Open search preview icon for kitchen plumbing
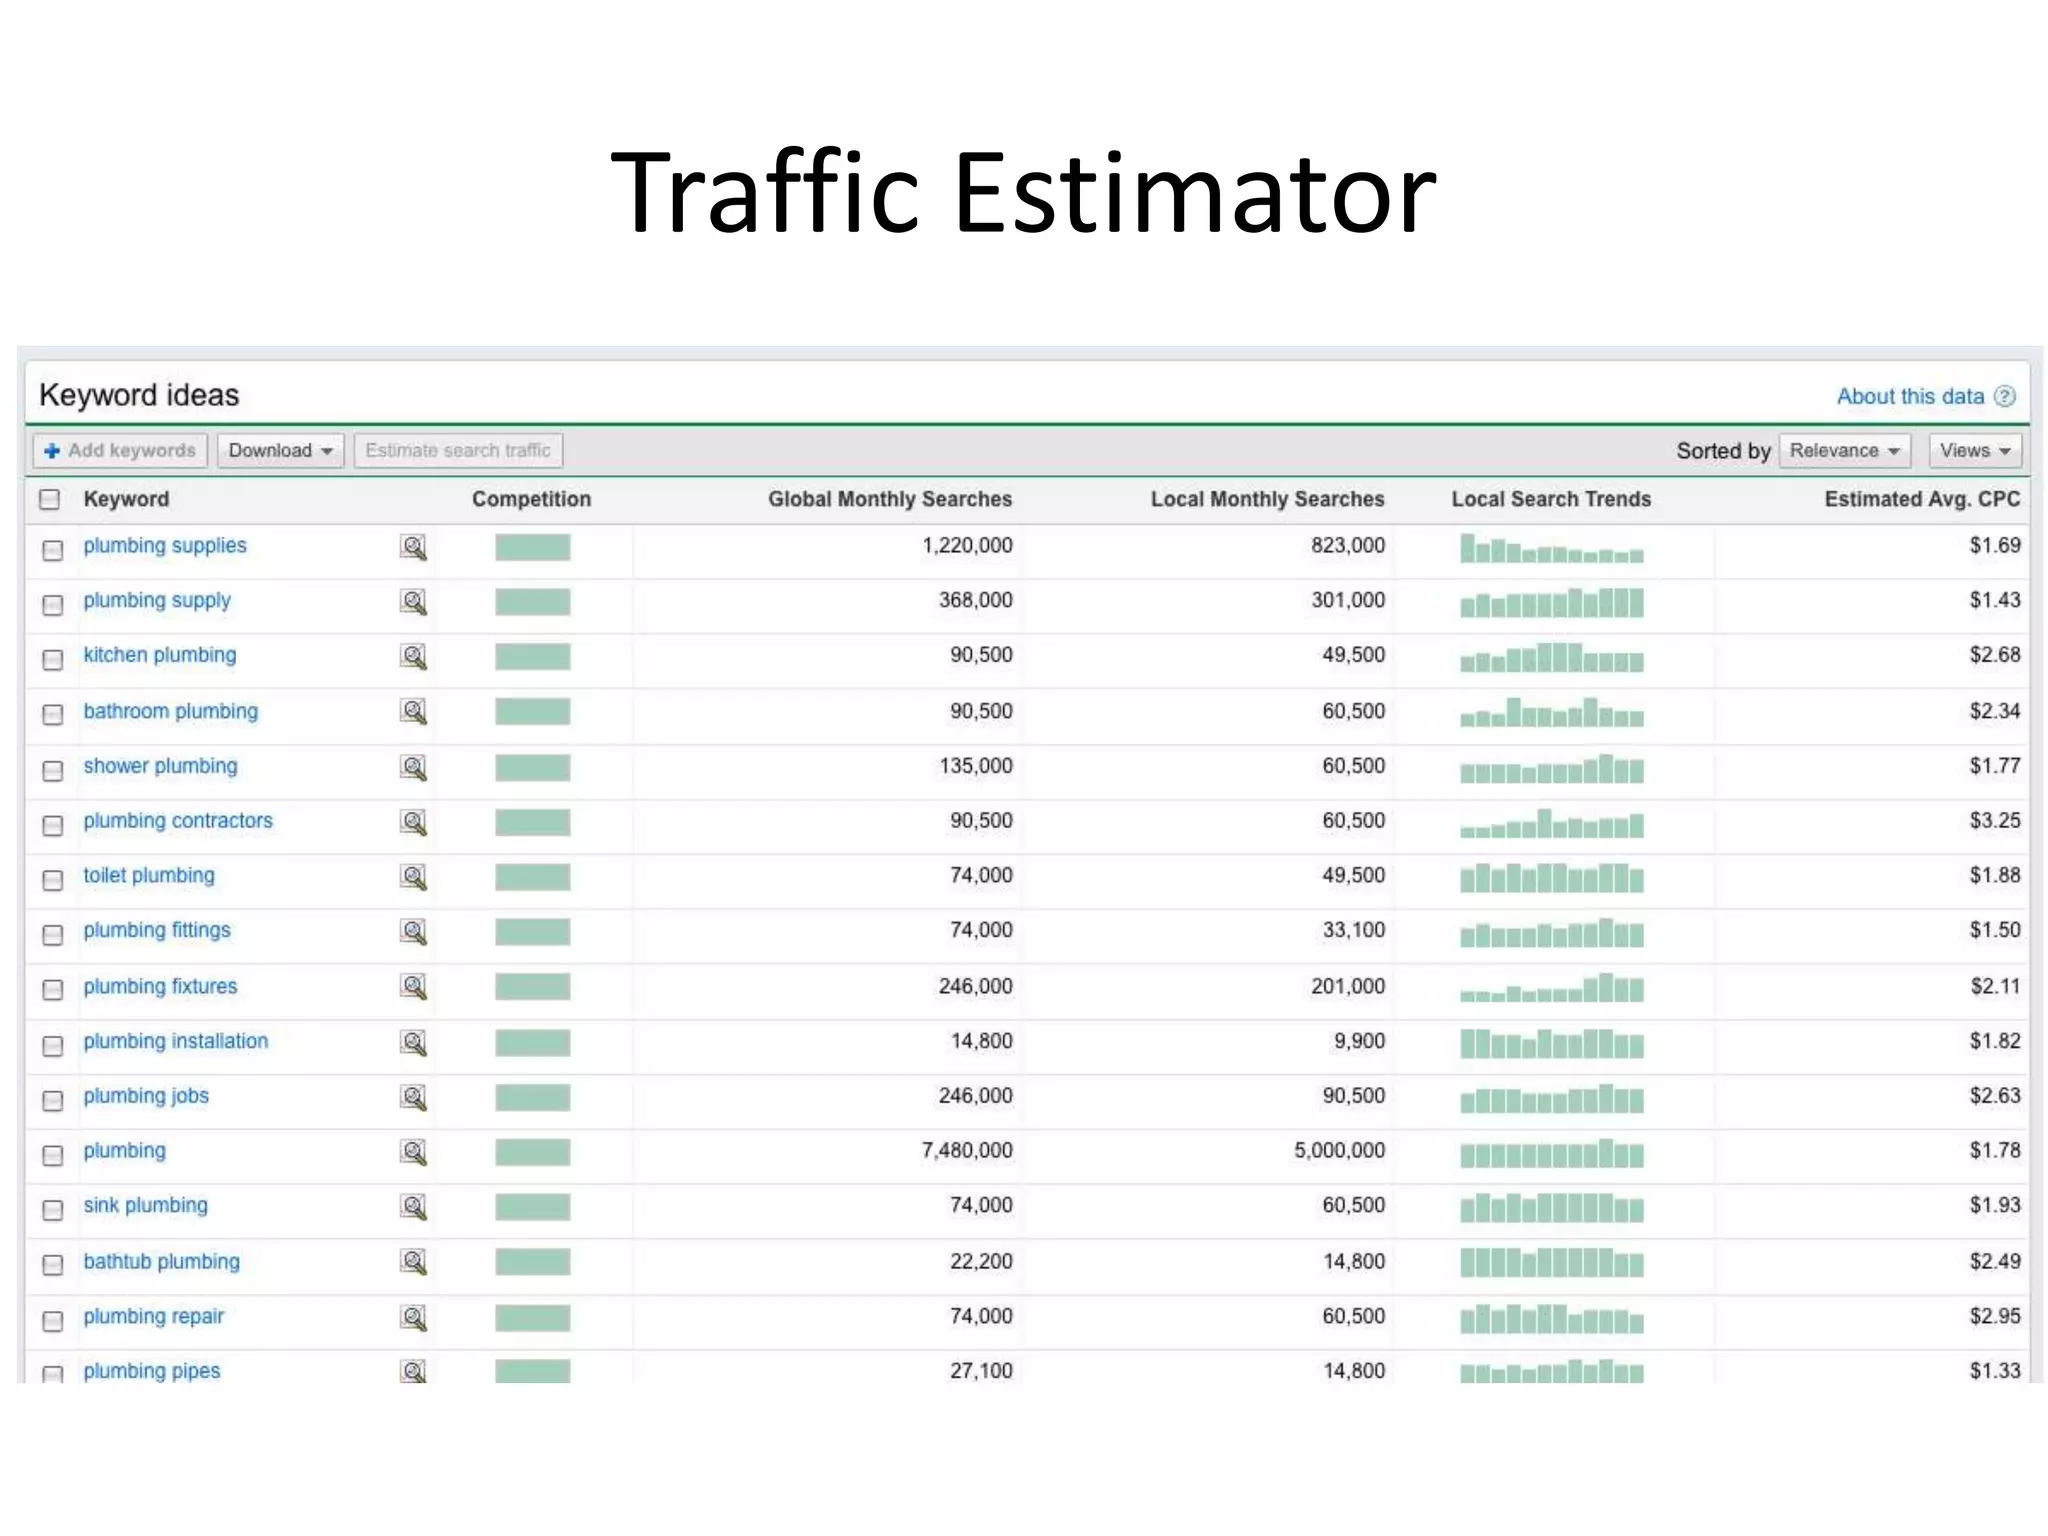 [413, 657]
